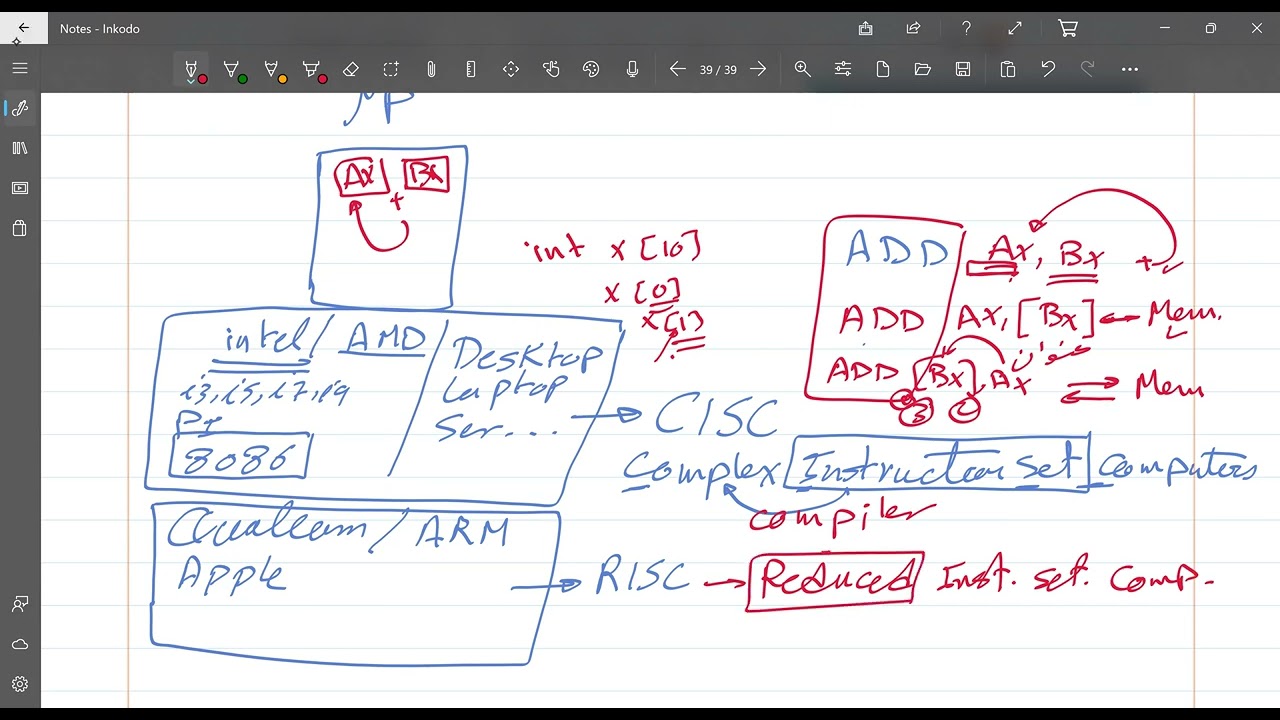Click the paperclip attach icon
Screen dimensions: 1280x720
click(x=431, y=69)
